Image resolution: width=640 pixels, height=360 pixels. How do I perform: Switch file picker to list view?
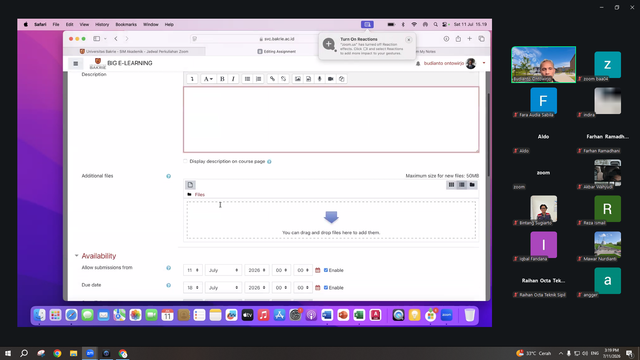click(x=462, y=185)
